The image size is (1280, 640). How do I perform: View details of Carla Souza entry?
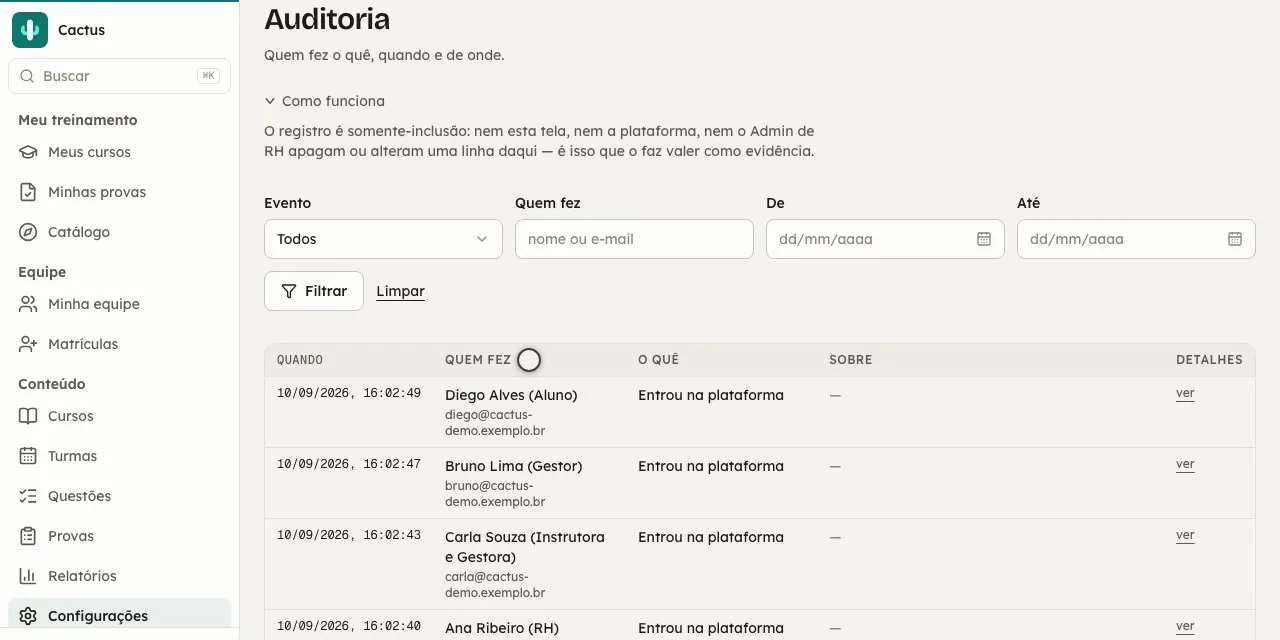[x=1185, y=535]
